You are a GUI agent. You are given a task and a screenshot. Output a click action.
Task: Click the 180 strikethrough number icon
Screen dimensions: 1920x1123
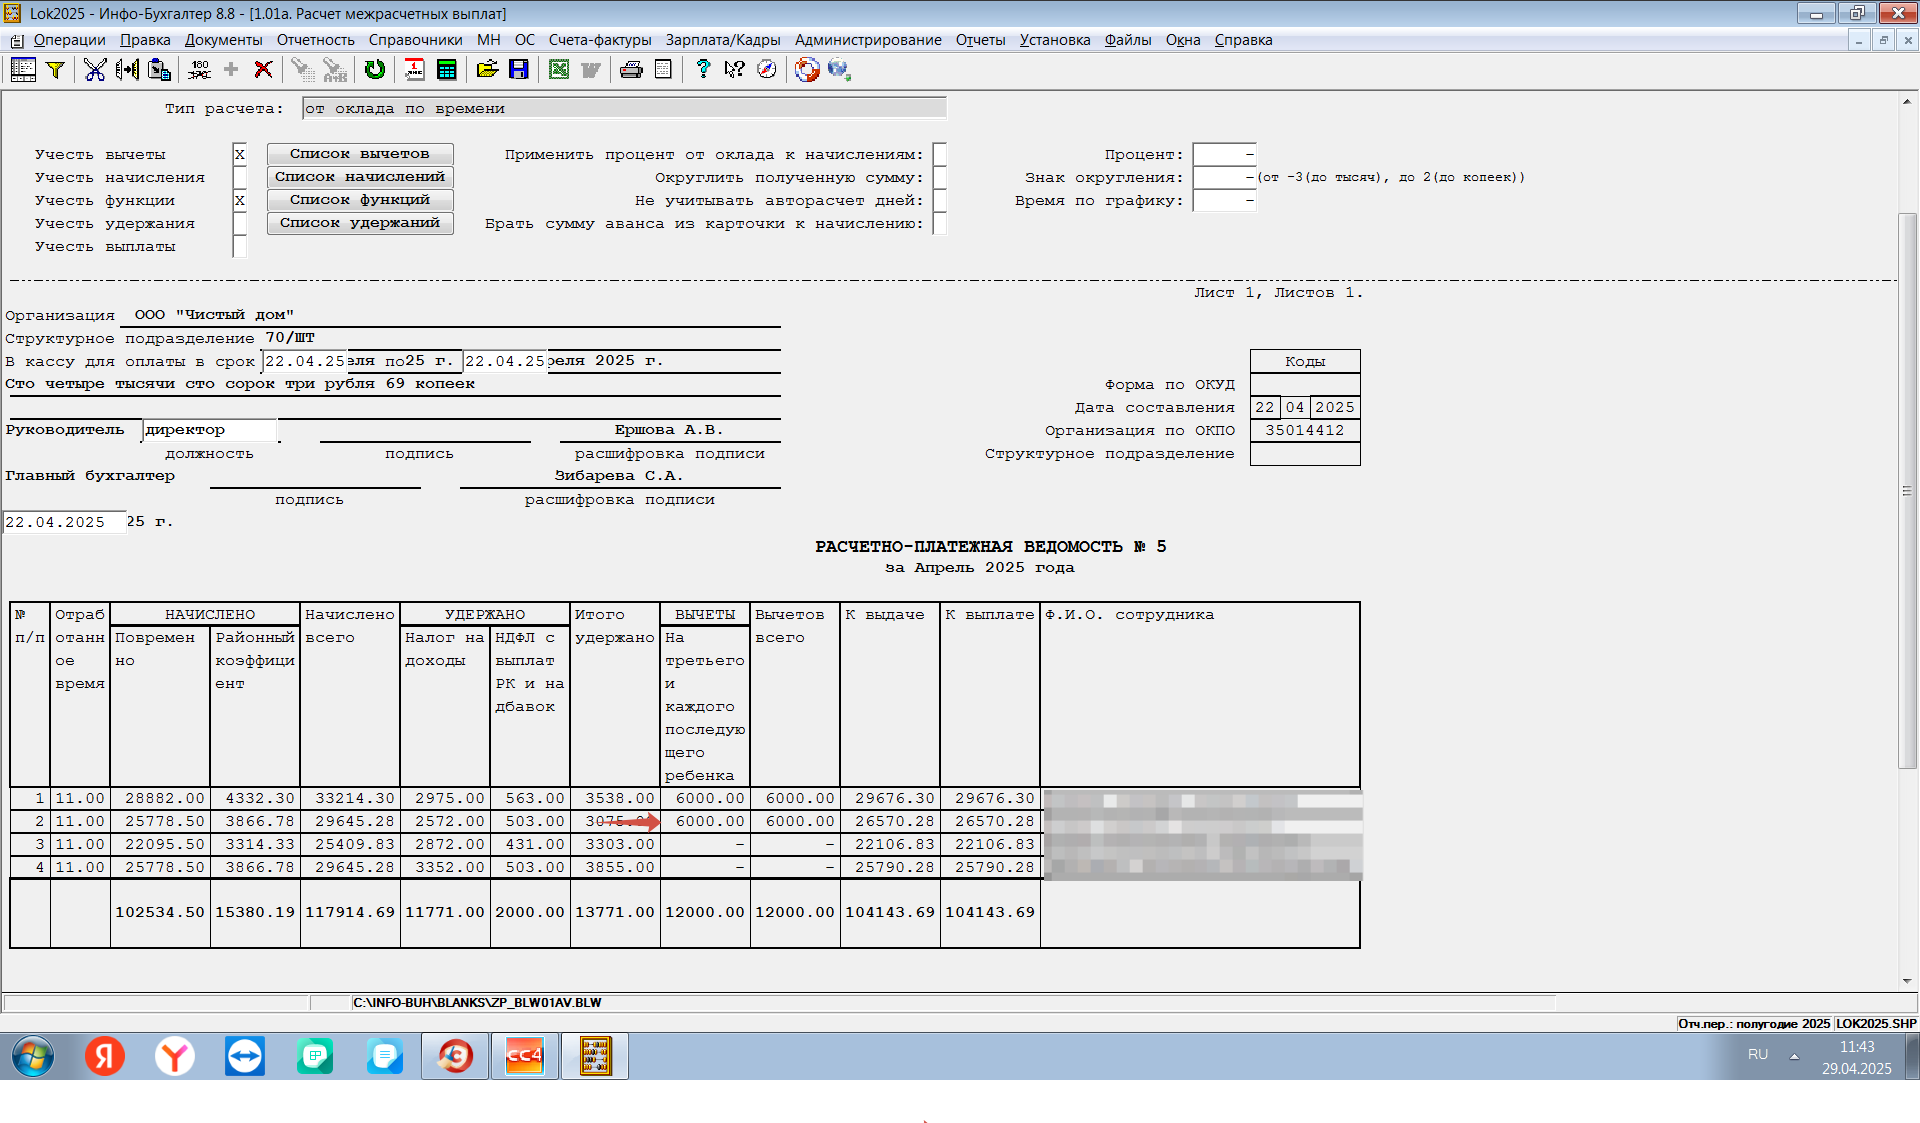pos(199,69)
